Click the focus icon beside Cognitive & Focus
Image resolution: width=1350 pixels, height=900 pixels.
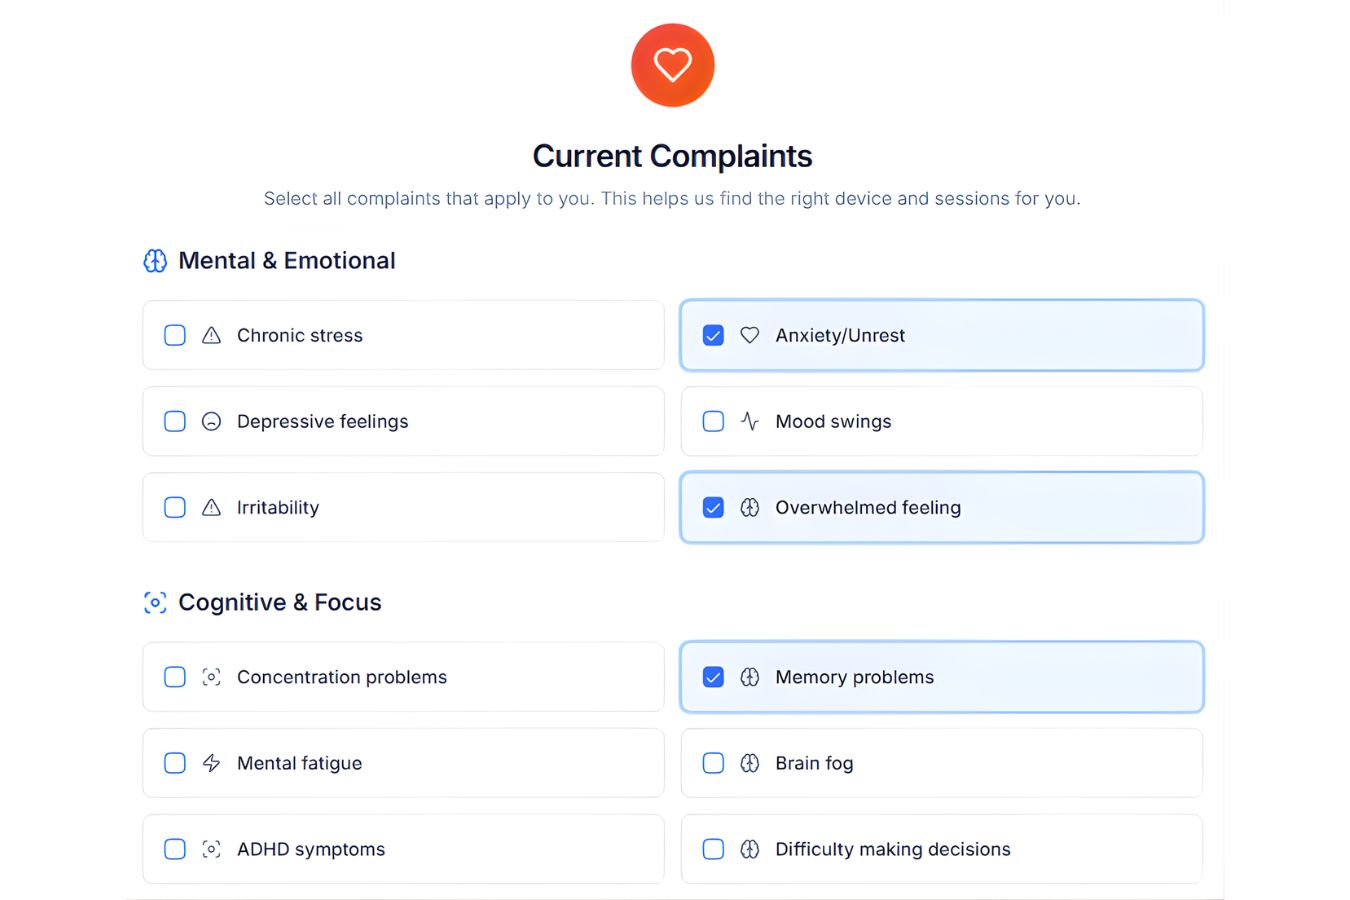tap(155, 603)
